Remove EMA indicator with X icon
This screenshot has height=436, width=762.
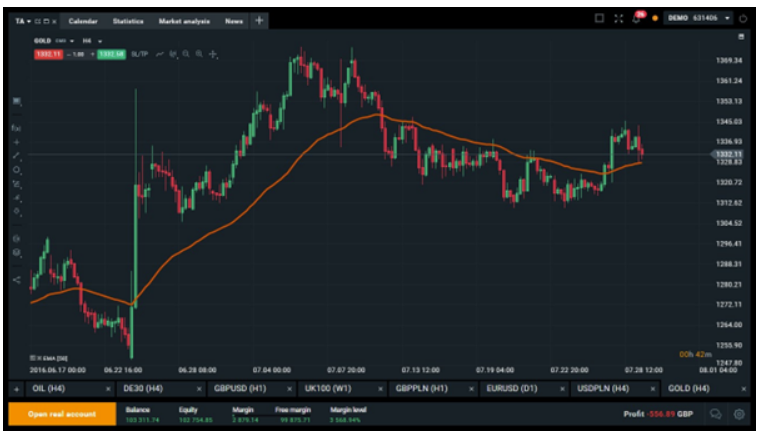point(39,358)
